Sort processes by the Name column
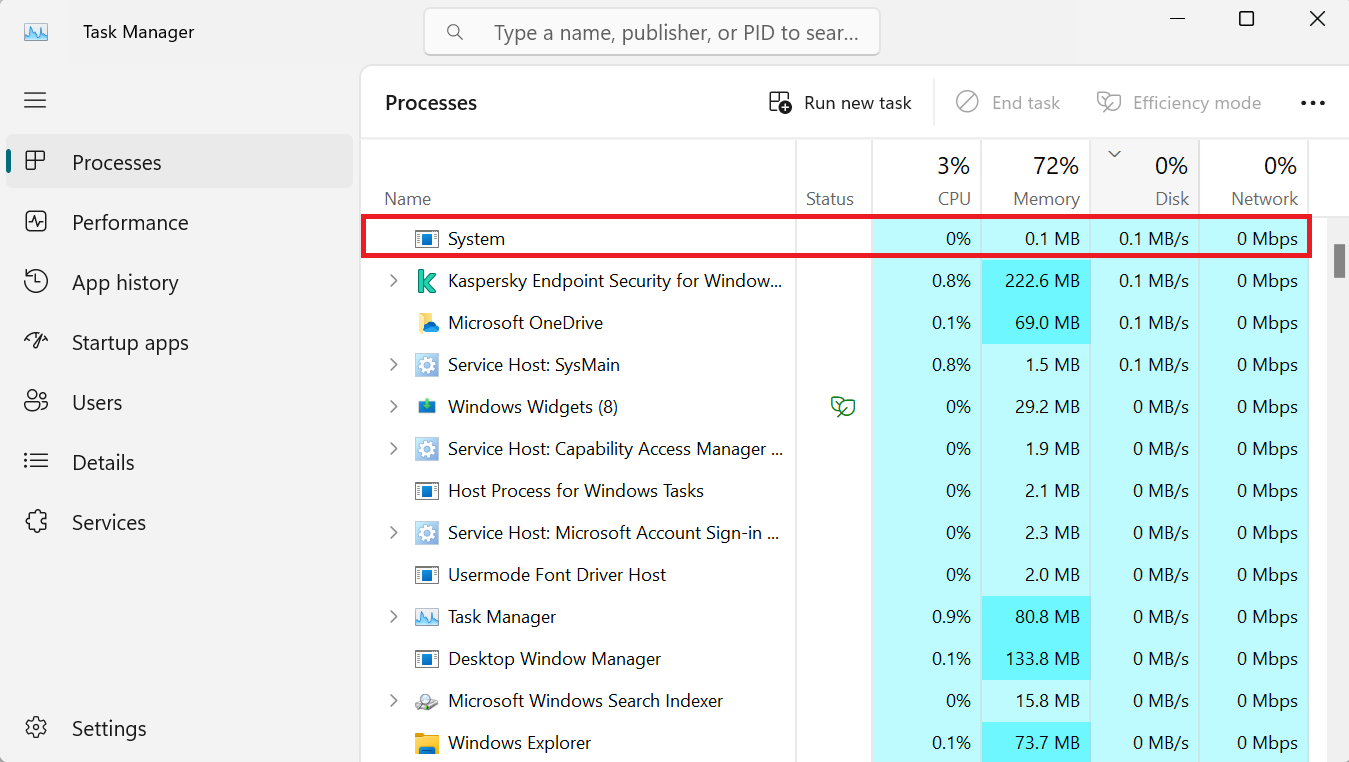The height and width of the screenshot is (762, 1349). 579,178
